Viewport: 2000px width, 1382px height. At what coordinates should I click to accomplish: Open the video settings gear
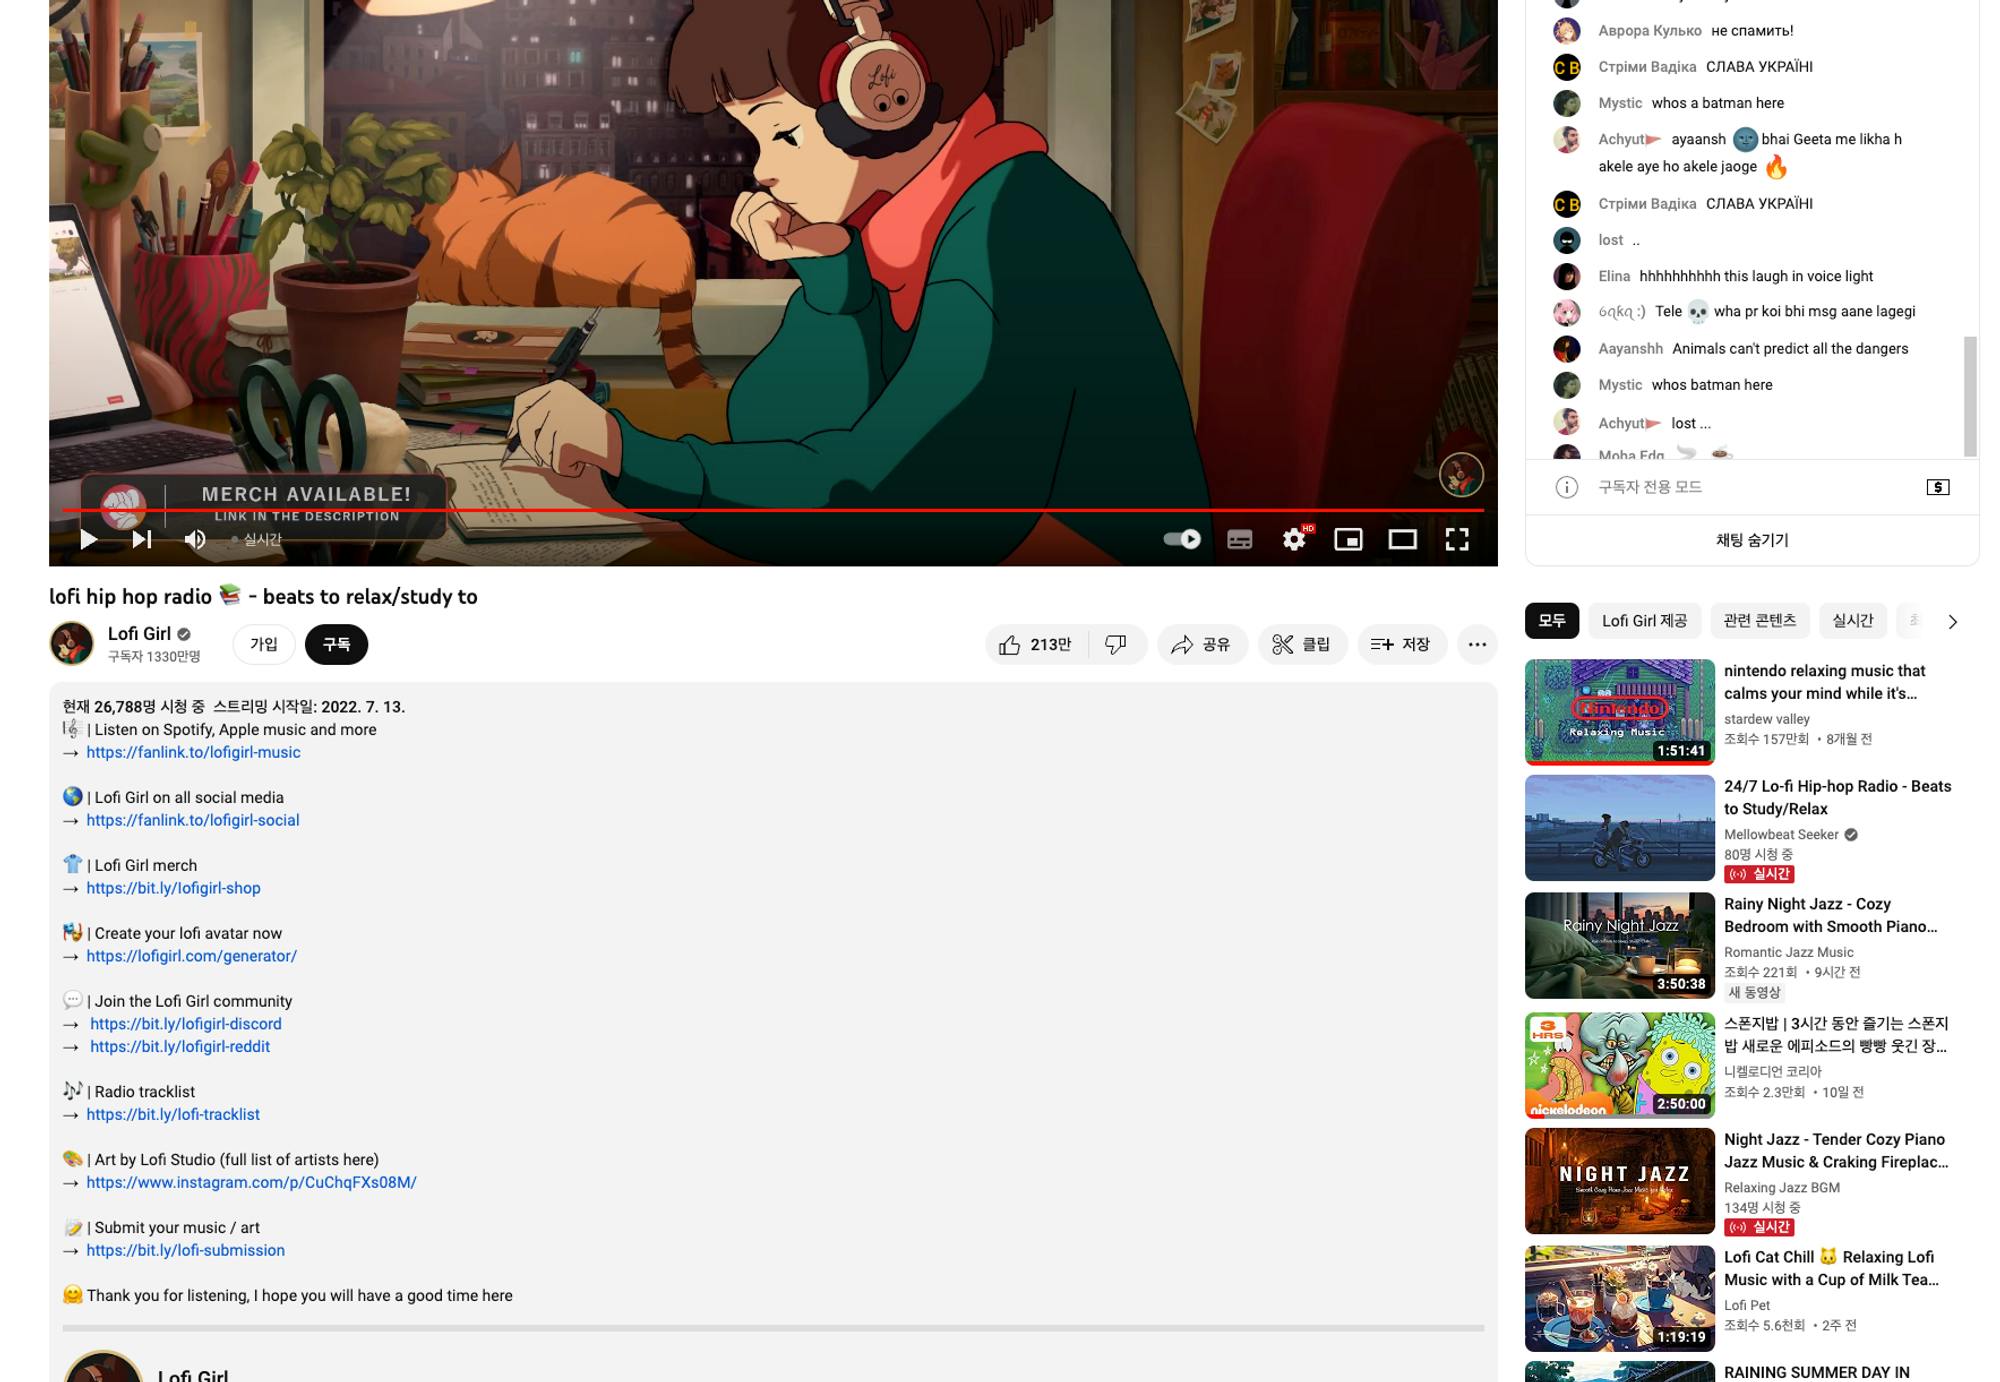(x=1294, y=539)
